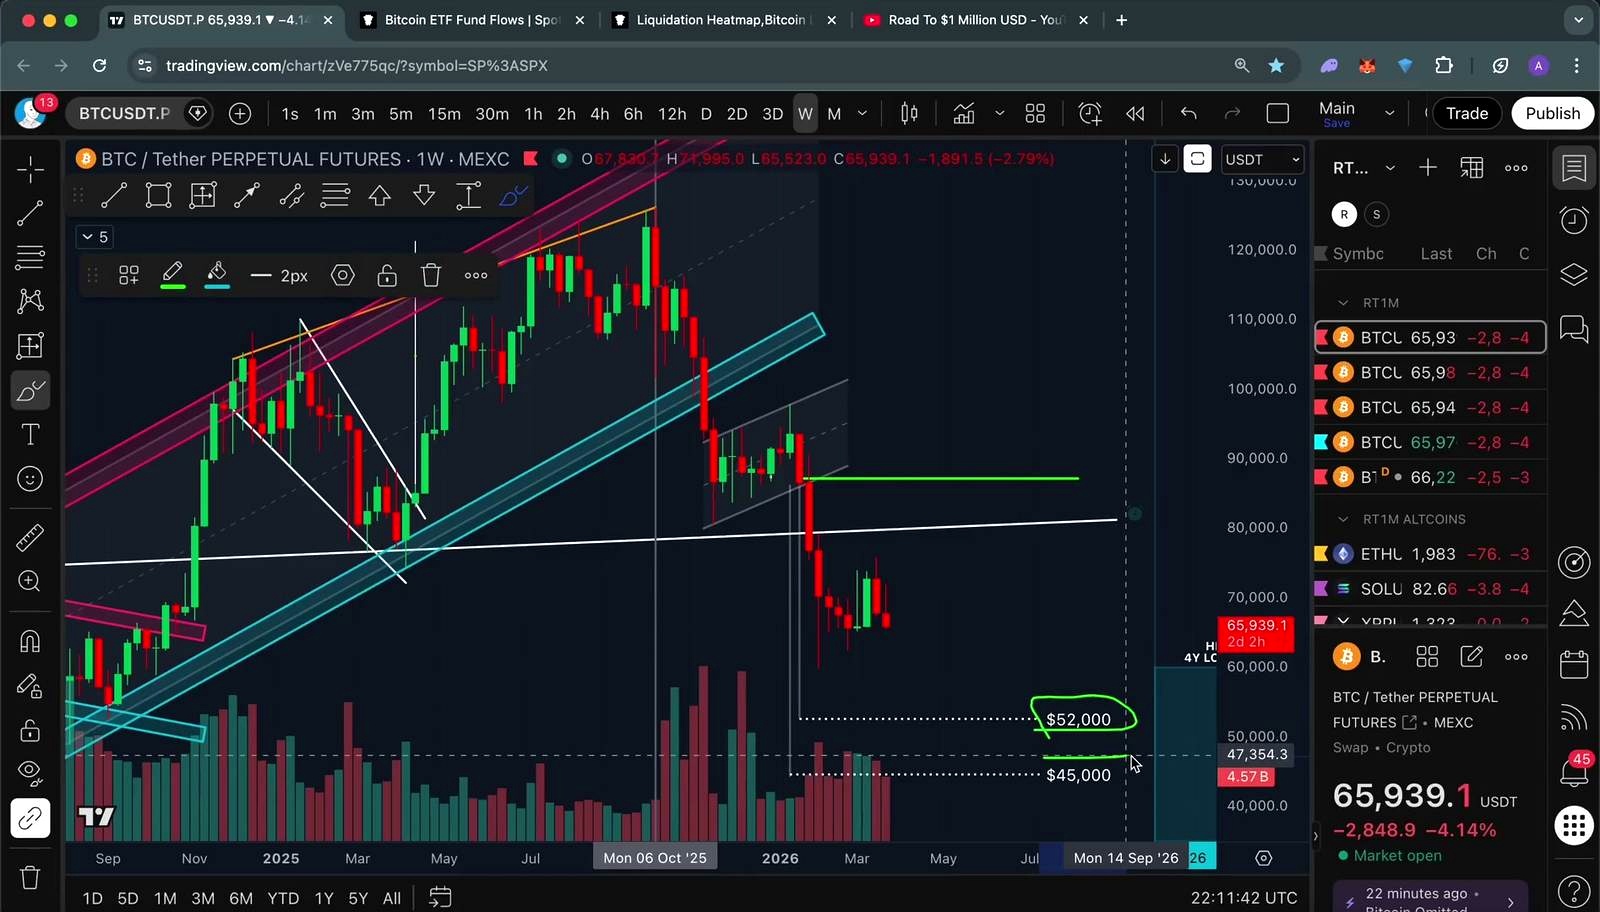Open go-to-date calendar picker
This screenshot has width=1600, height=912.
coord(440,897)
